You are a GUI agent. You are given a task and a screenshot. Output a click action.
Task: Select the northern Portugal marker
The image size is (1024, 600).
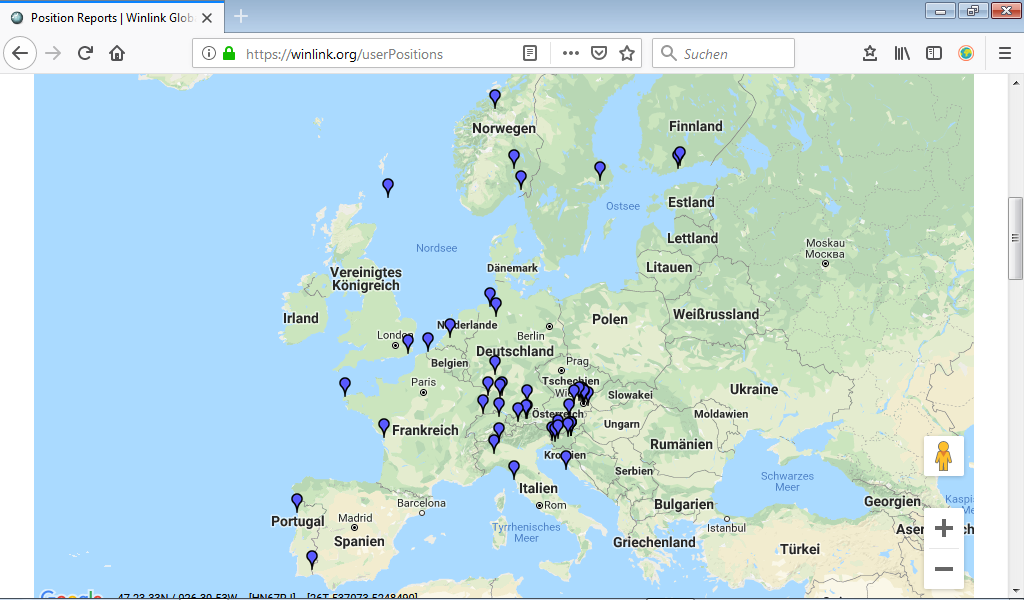click(x=297, y=502)
